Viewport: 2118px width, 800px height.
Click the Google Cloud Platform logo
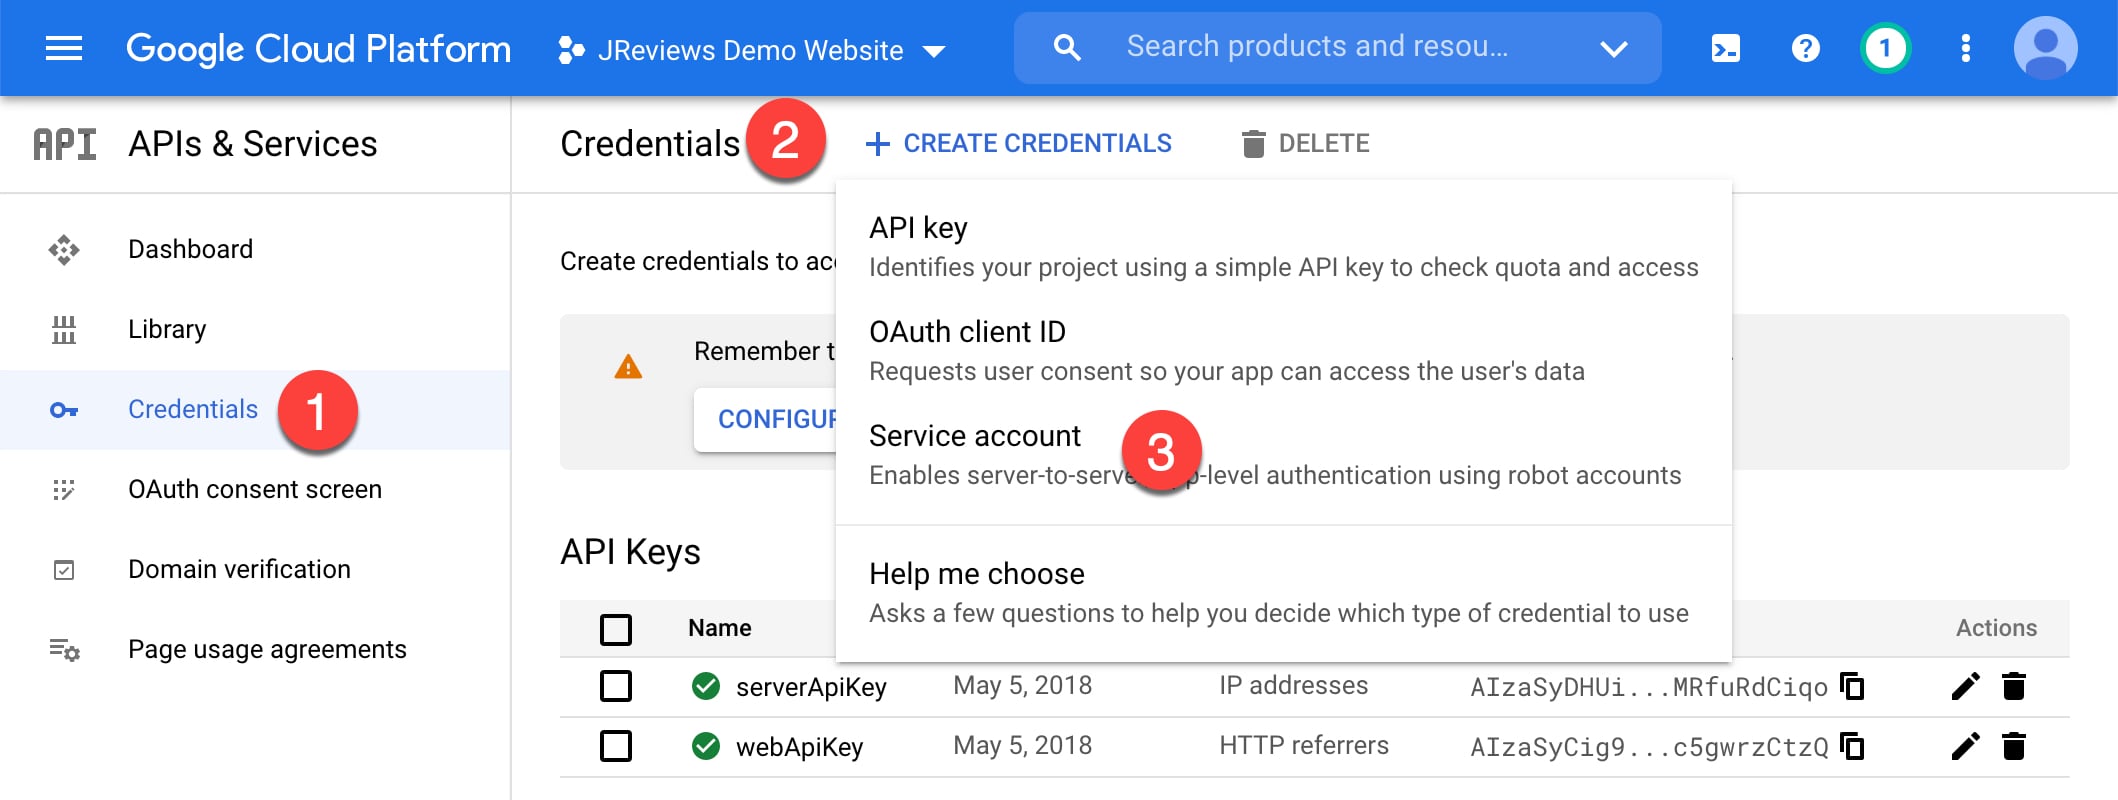coord(318,48)
